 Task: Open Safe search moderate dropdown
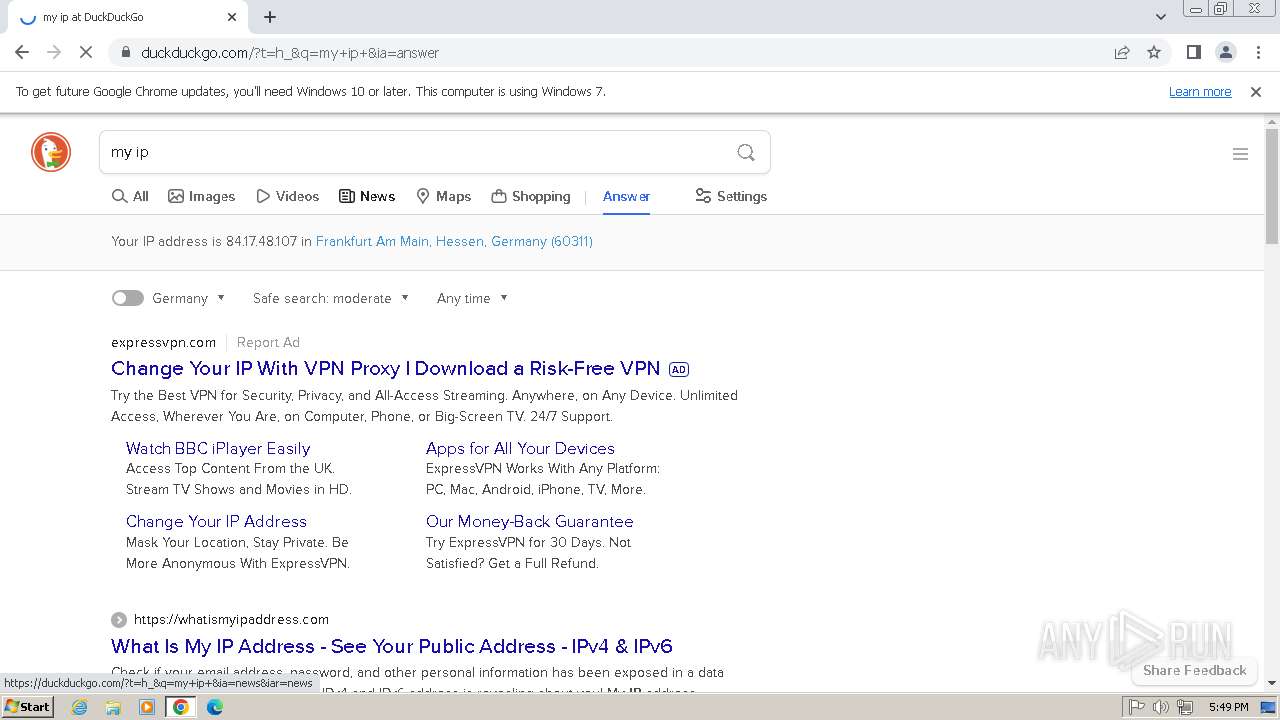tap(331, 298)
